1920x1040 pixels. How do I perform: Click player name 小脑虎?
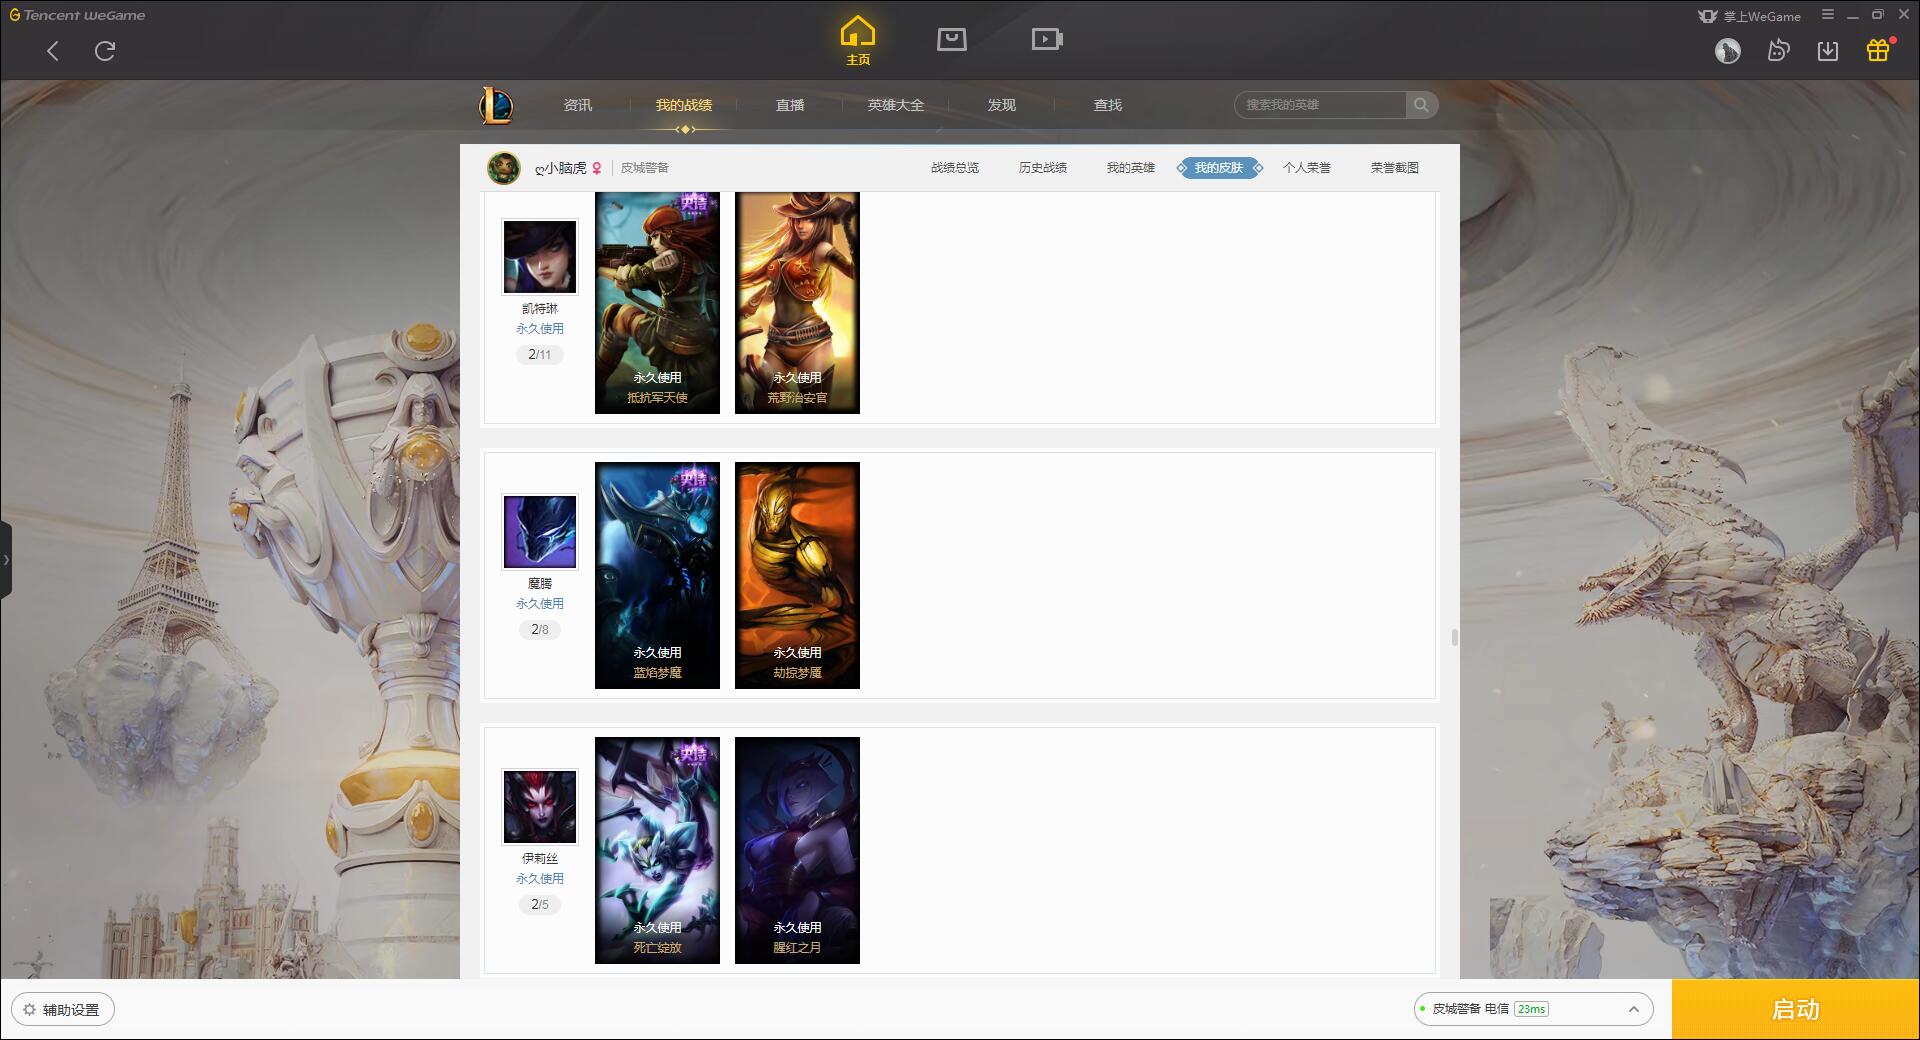561,168
